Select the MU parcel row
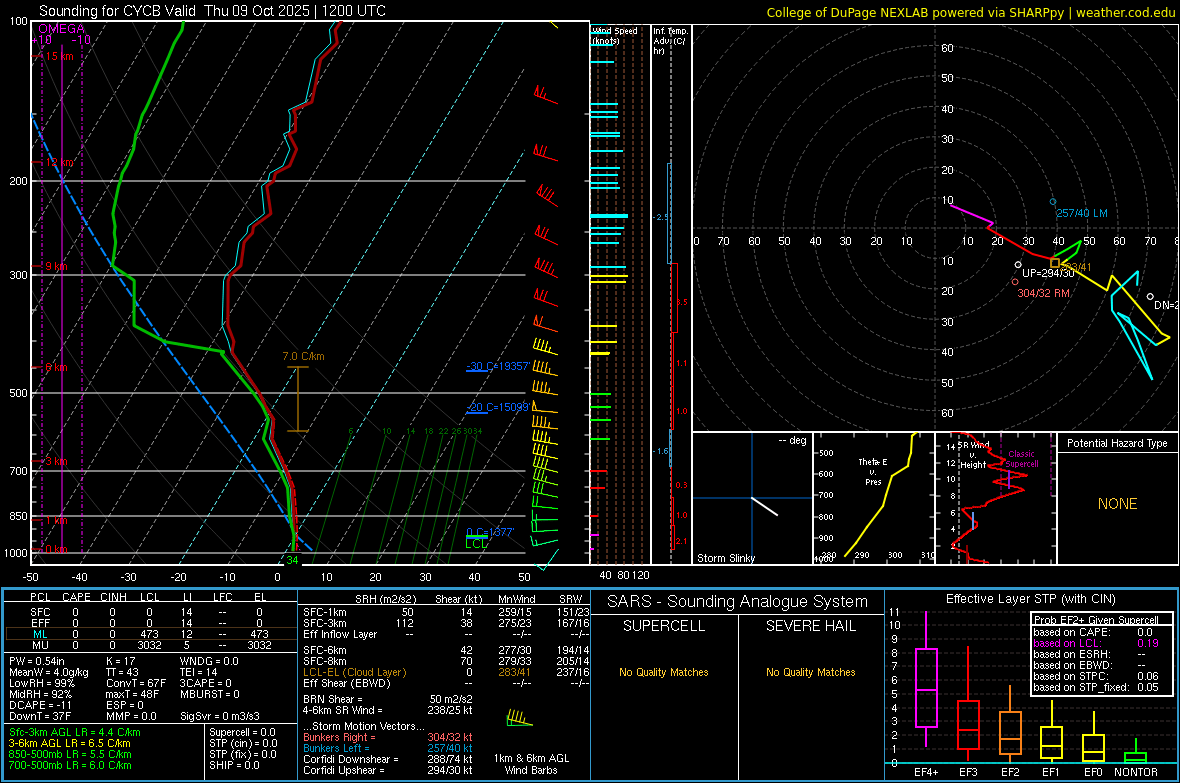This screenshot has height=783, width=1180. pos(149,645)
